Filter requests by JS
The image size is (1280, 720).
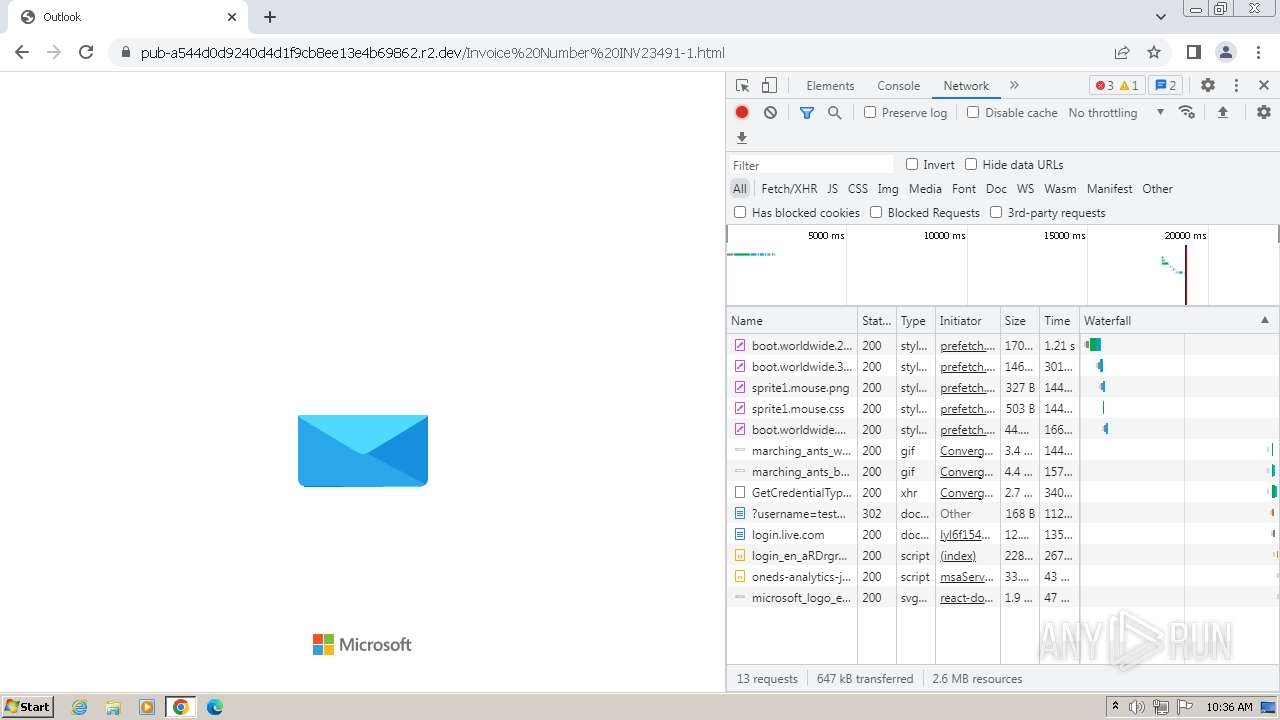[x=832, y=188]
